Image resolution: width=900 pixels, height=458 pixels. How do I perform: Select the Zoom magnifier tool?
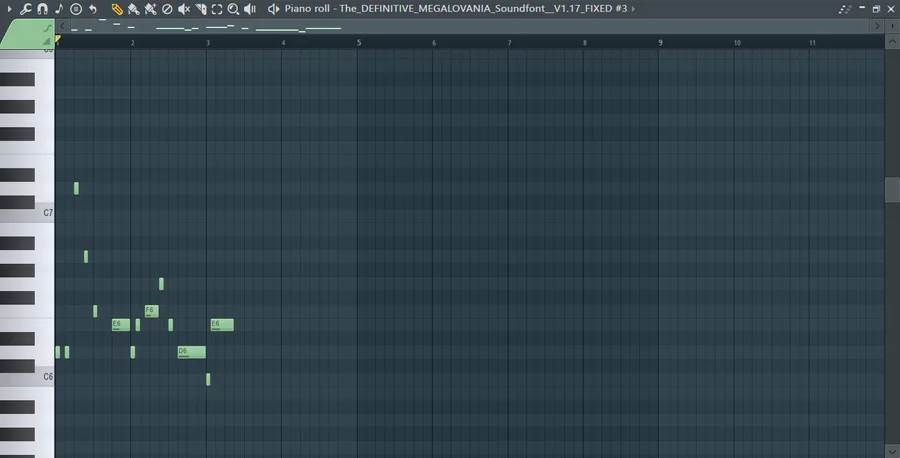233,9
